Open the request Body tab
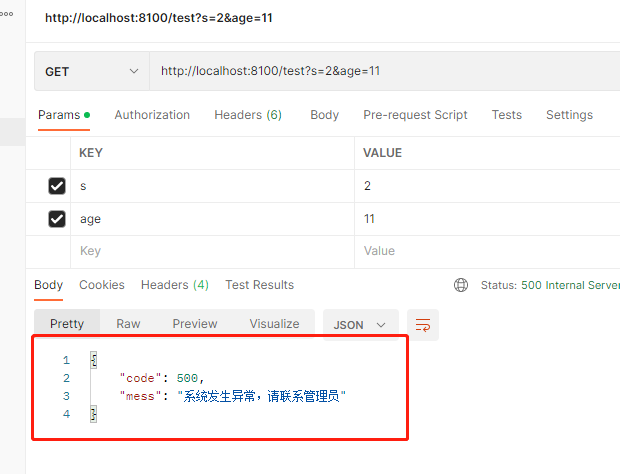Image resolution: width=620 pixels, height=474 pixels. [325, 115]
